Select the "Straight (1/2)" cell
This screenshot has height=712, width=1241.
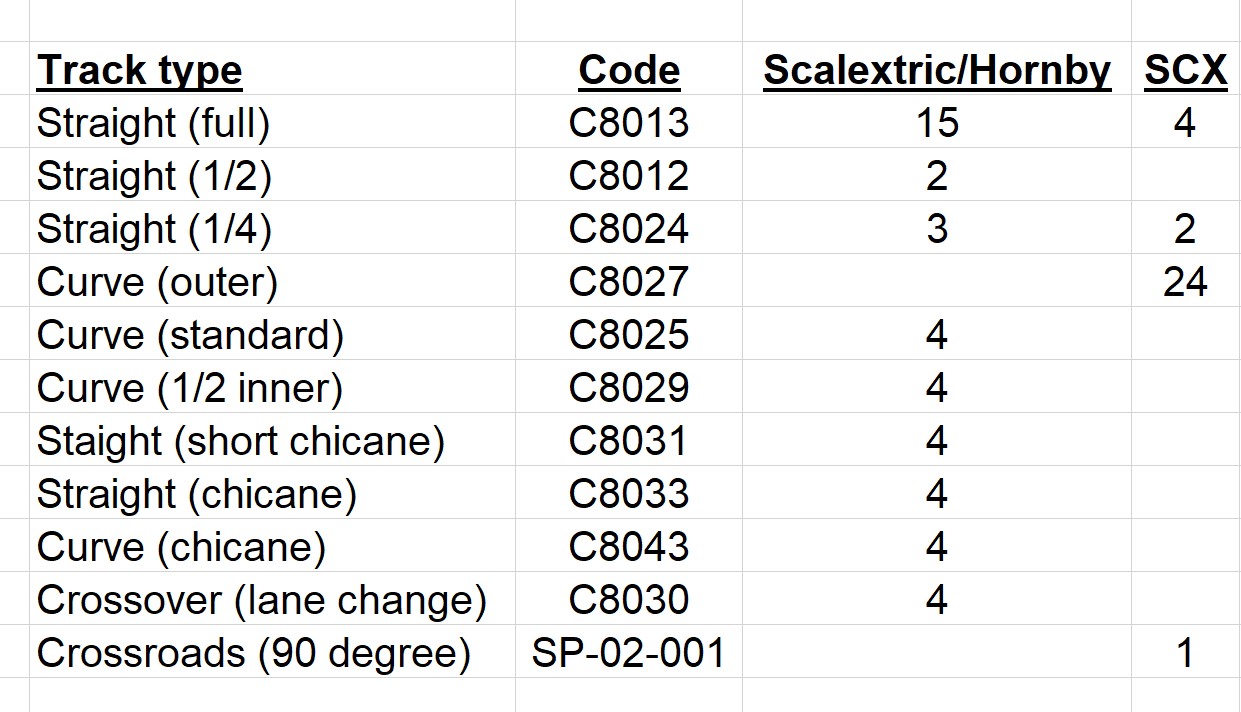(154, 176)
